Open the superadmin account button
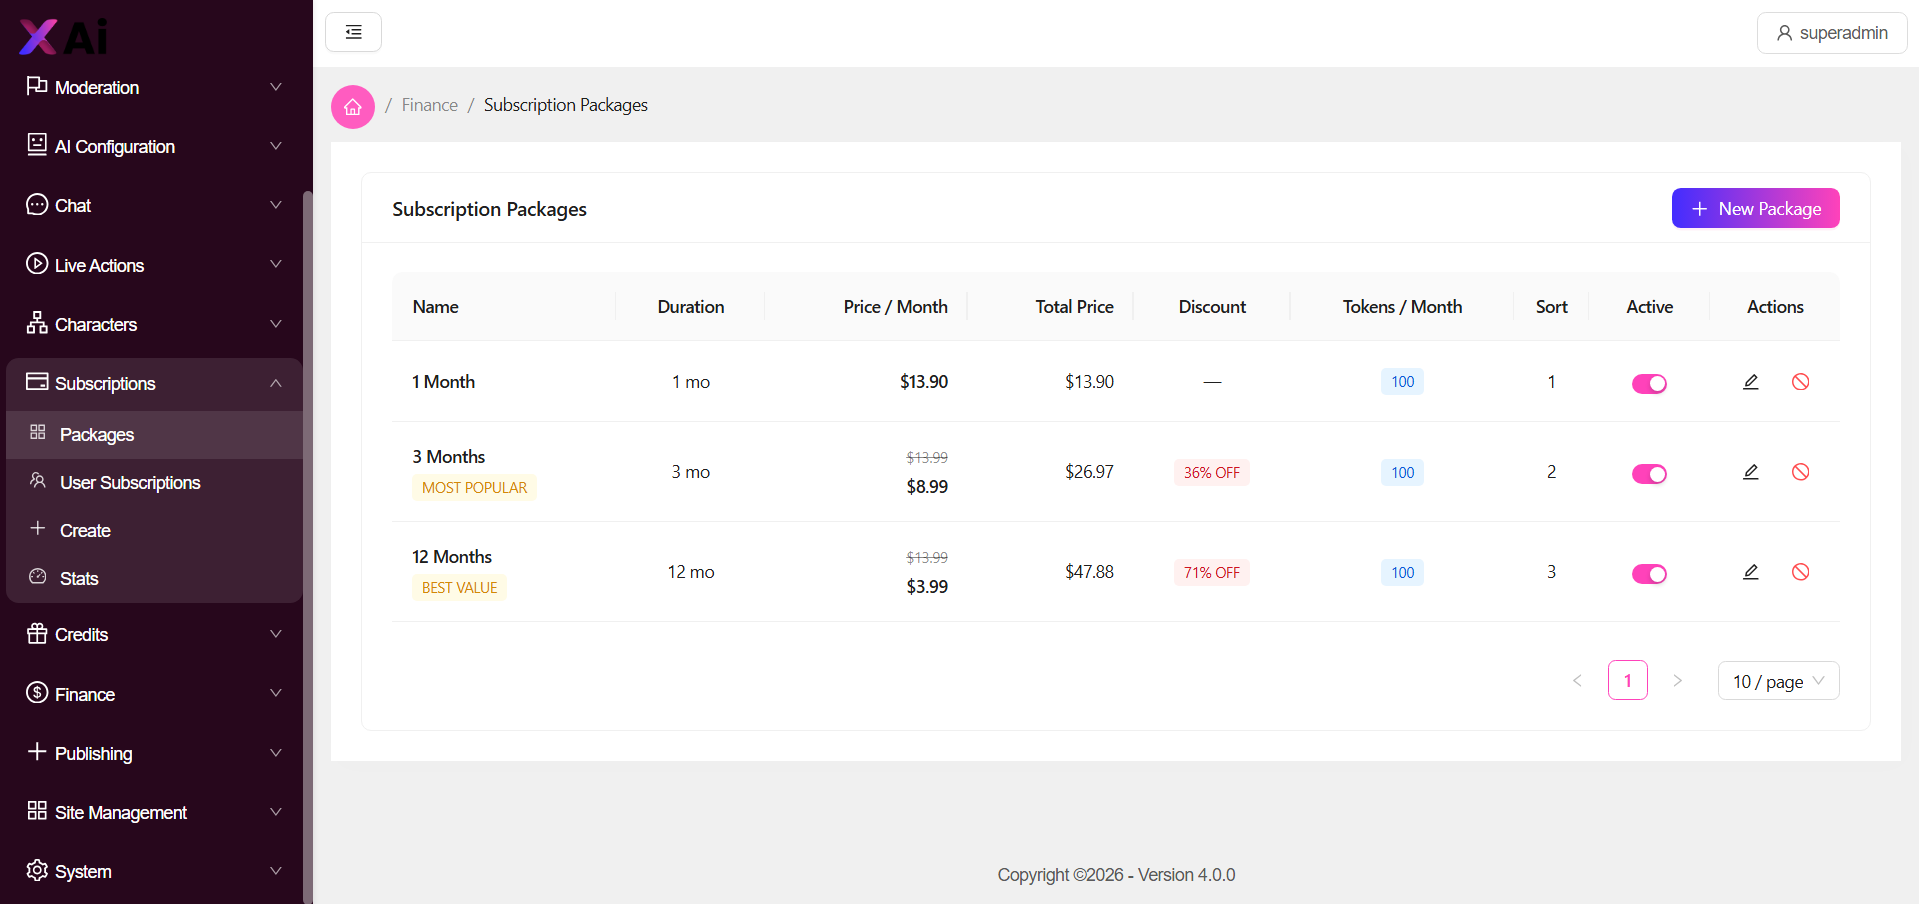Image resolution: width=1919 pixels, height=904 pixels. (1831, 33)
